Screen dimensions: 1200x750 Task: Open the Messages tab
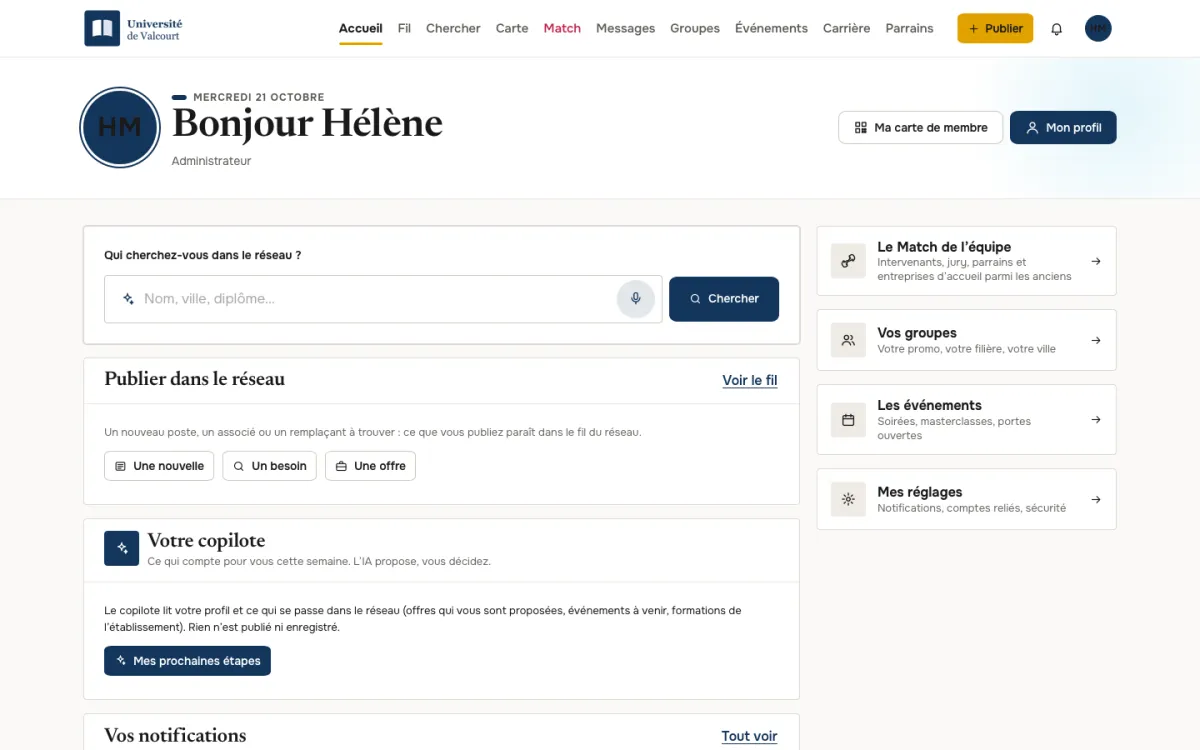tap(625, 29)
